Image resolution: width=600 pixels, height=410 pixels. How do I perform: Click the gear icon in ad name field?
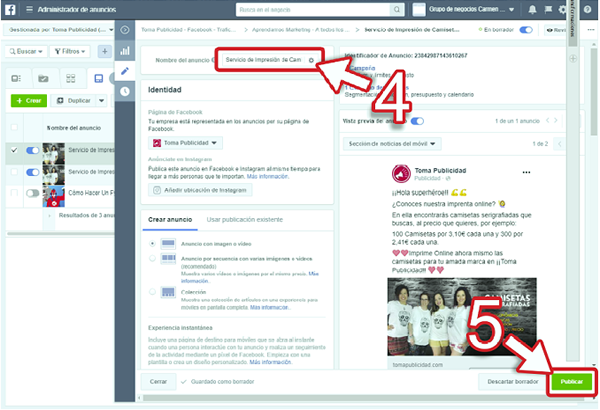[x=311, y=60]
